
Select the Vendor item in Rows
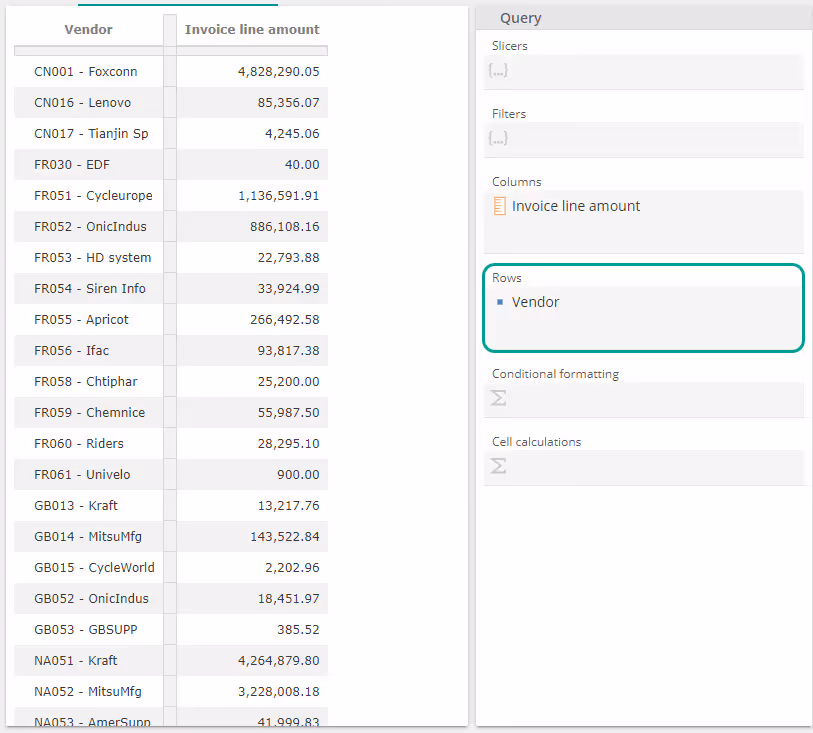point(535,302)
